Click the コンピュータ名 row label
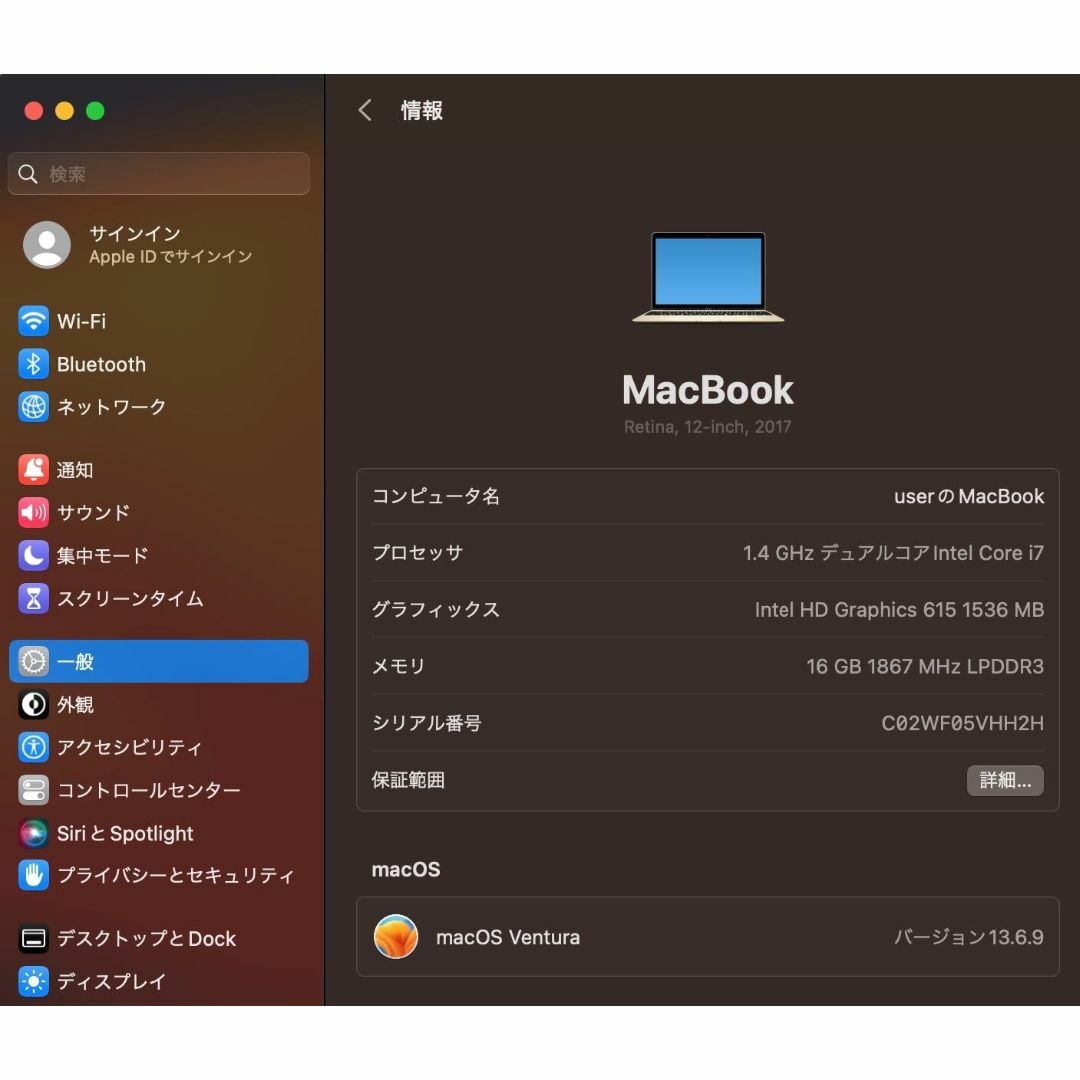Image resolution: width=1080 pixels, height=1080 pixels. point(435,496)
